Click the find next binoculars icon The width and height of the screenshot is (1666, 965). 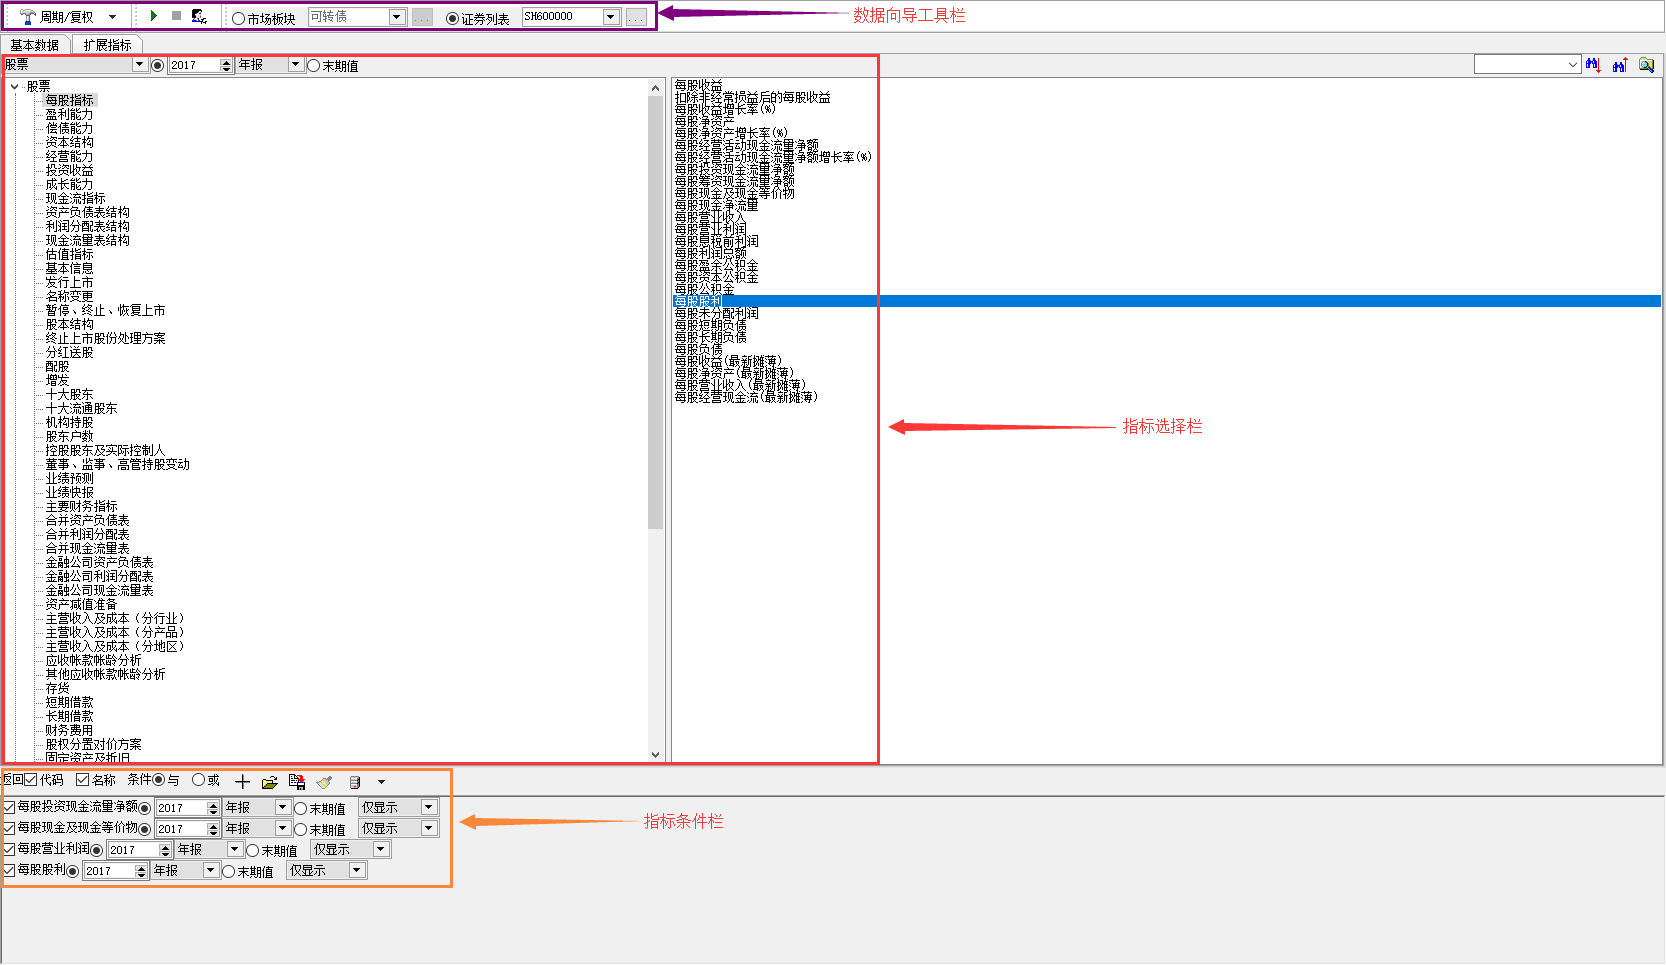(1594, 65)
